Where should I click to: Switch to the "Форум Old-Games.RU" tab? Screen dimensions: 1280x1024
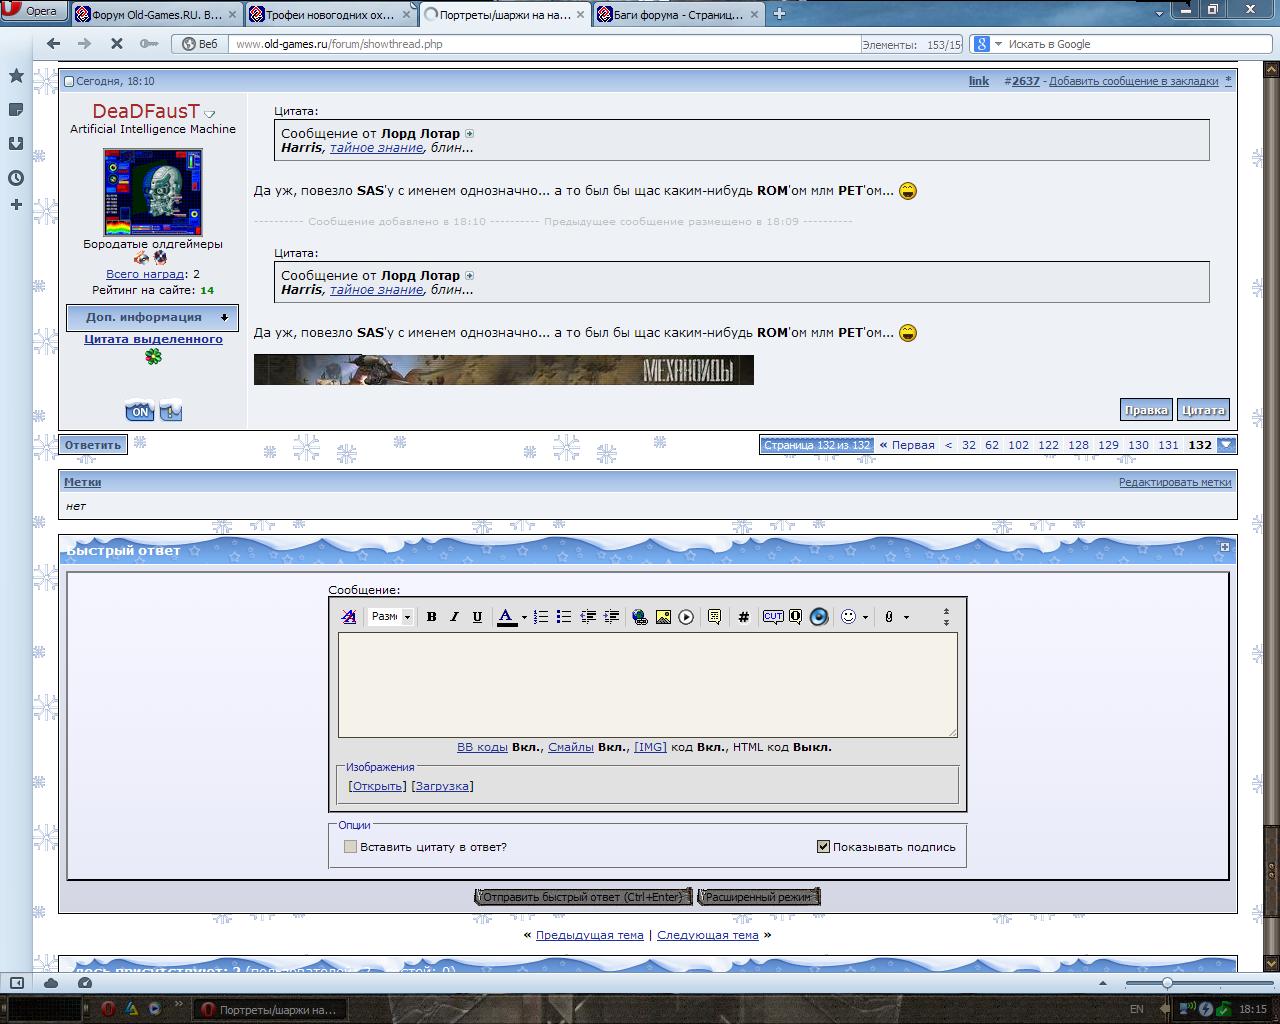pos(156,14)
